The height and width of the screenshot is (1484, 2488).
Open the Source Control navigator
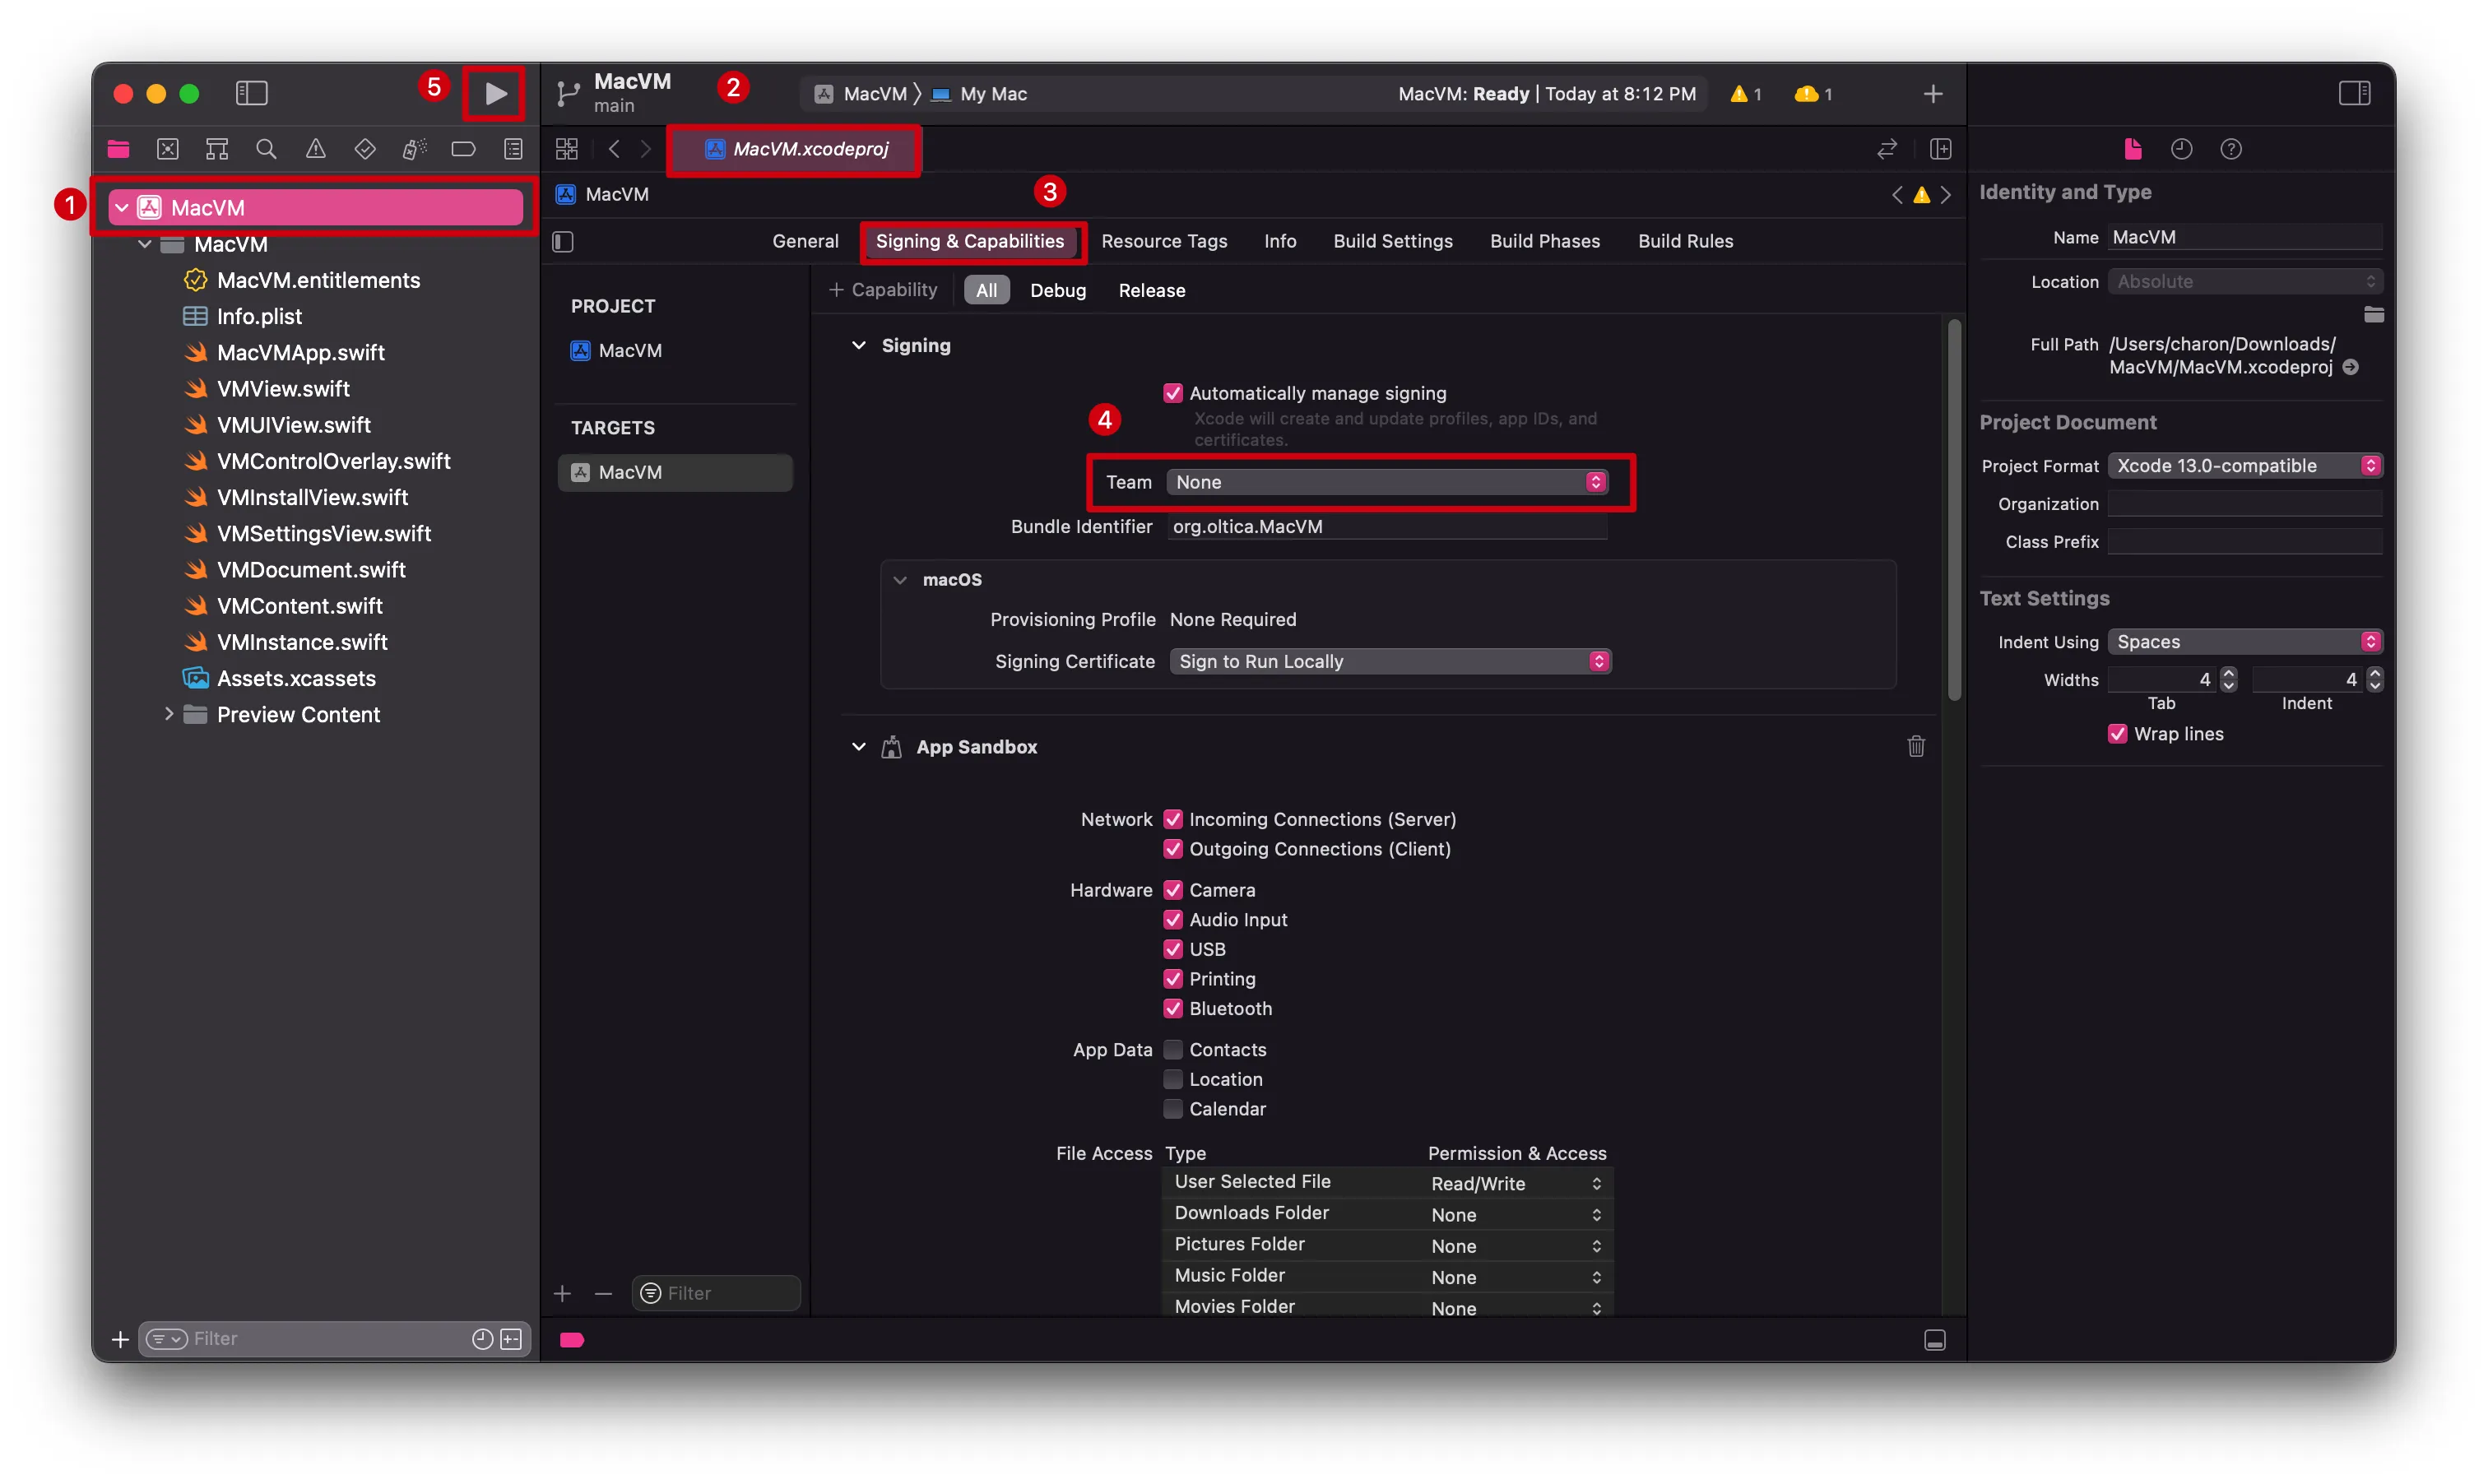click(168, 149)
